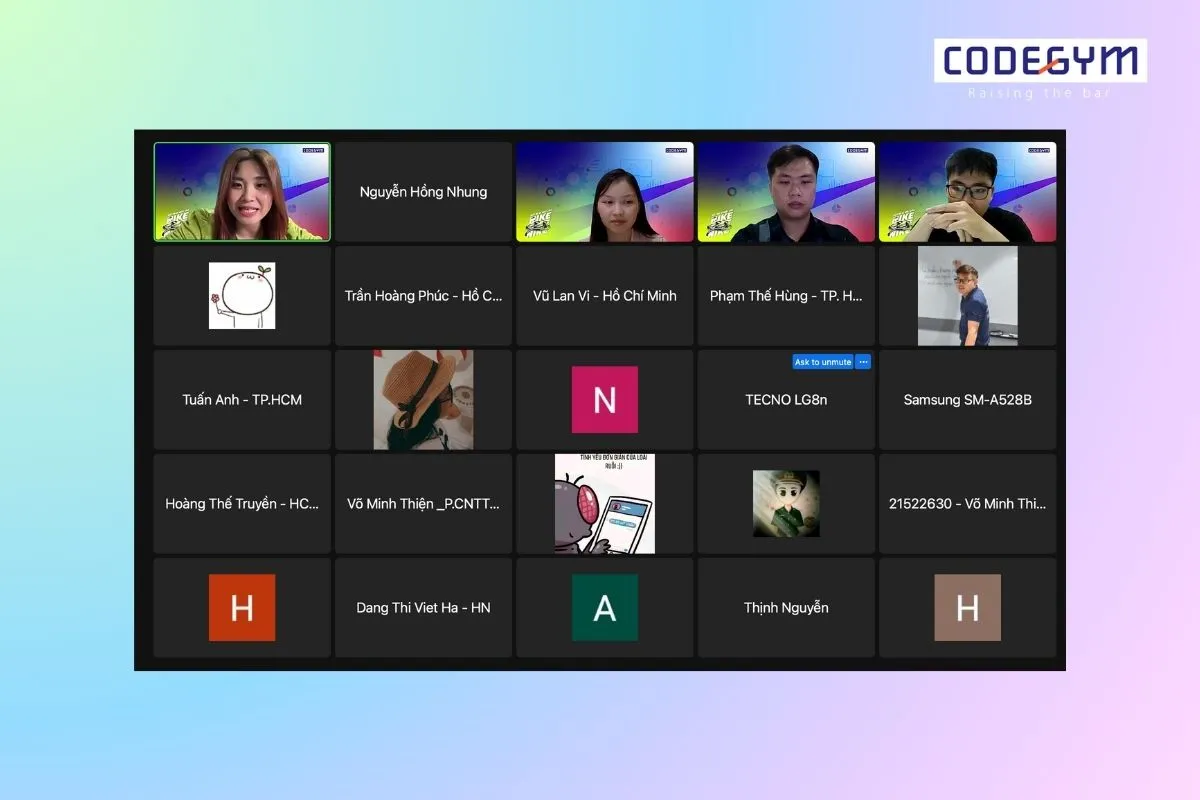Click the brown H avatar

pos(967,607)
